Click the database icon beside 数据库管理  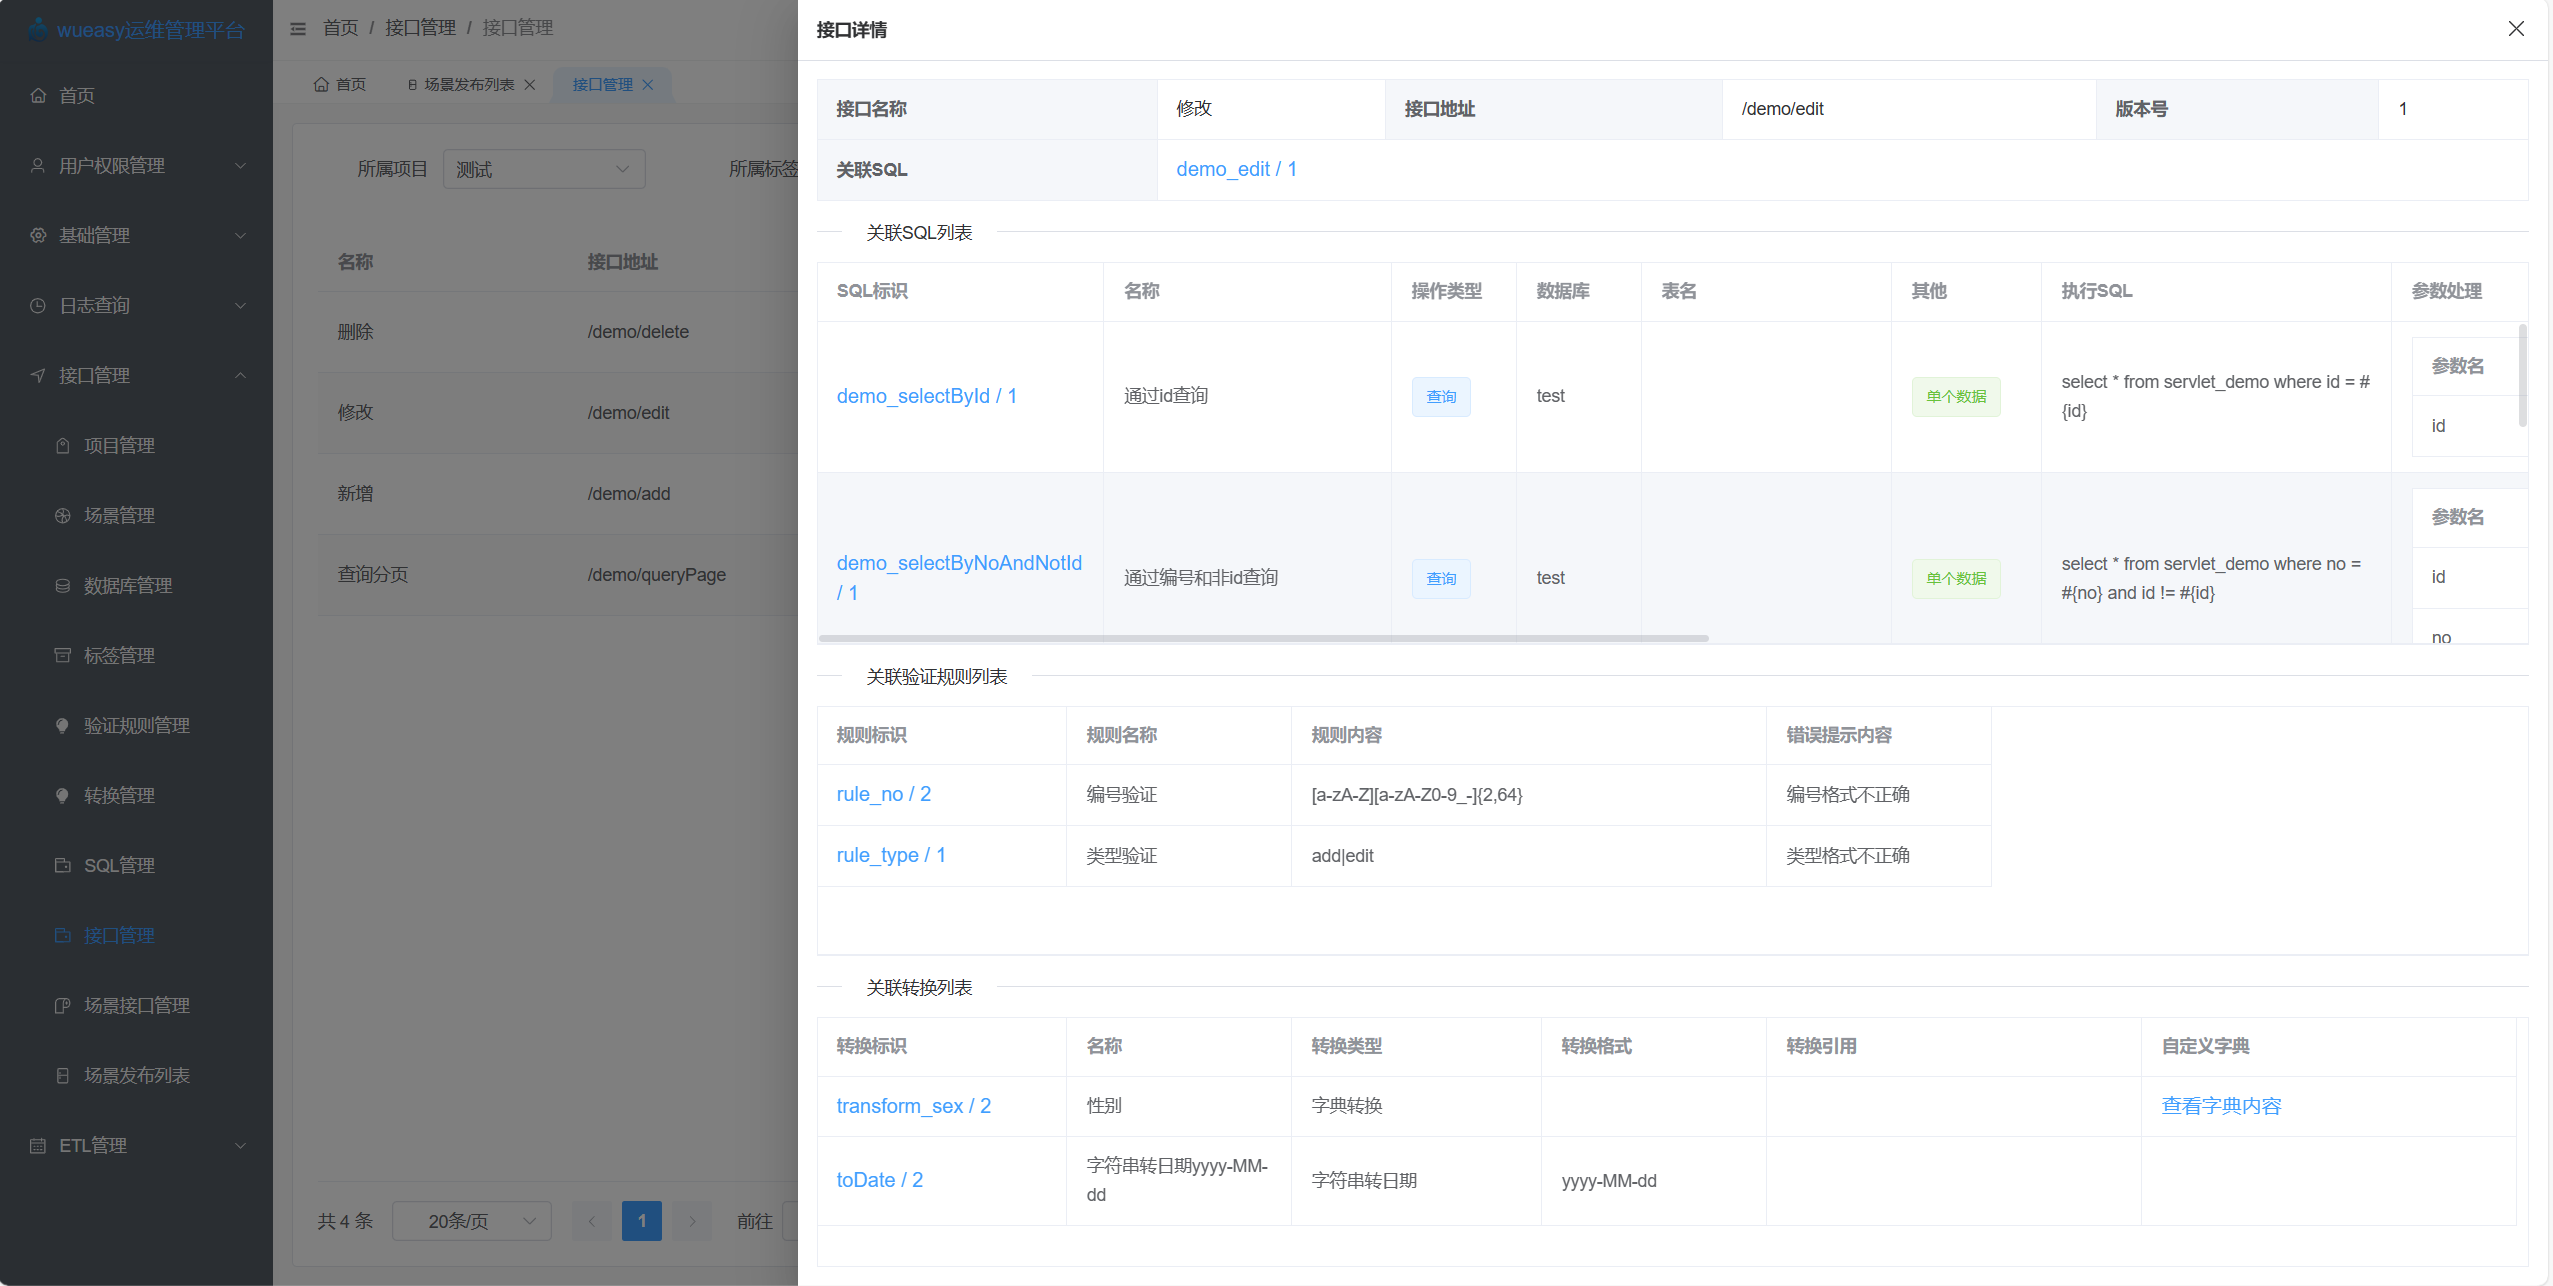click(x=63, y=586)
